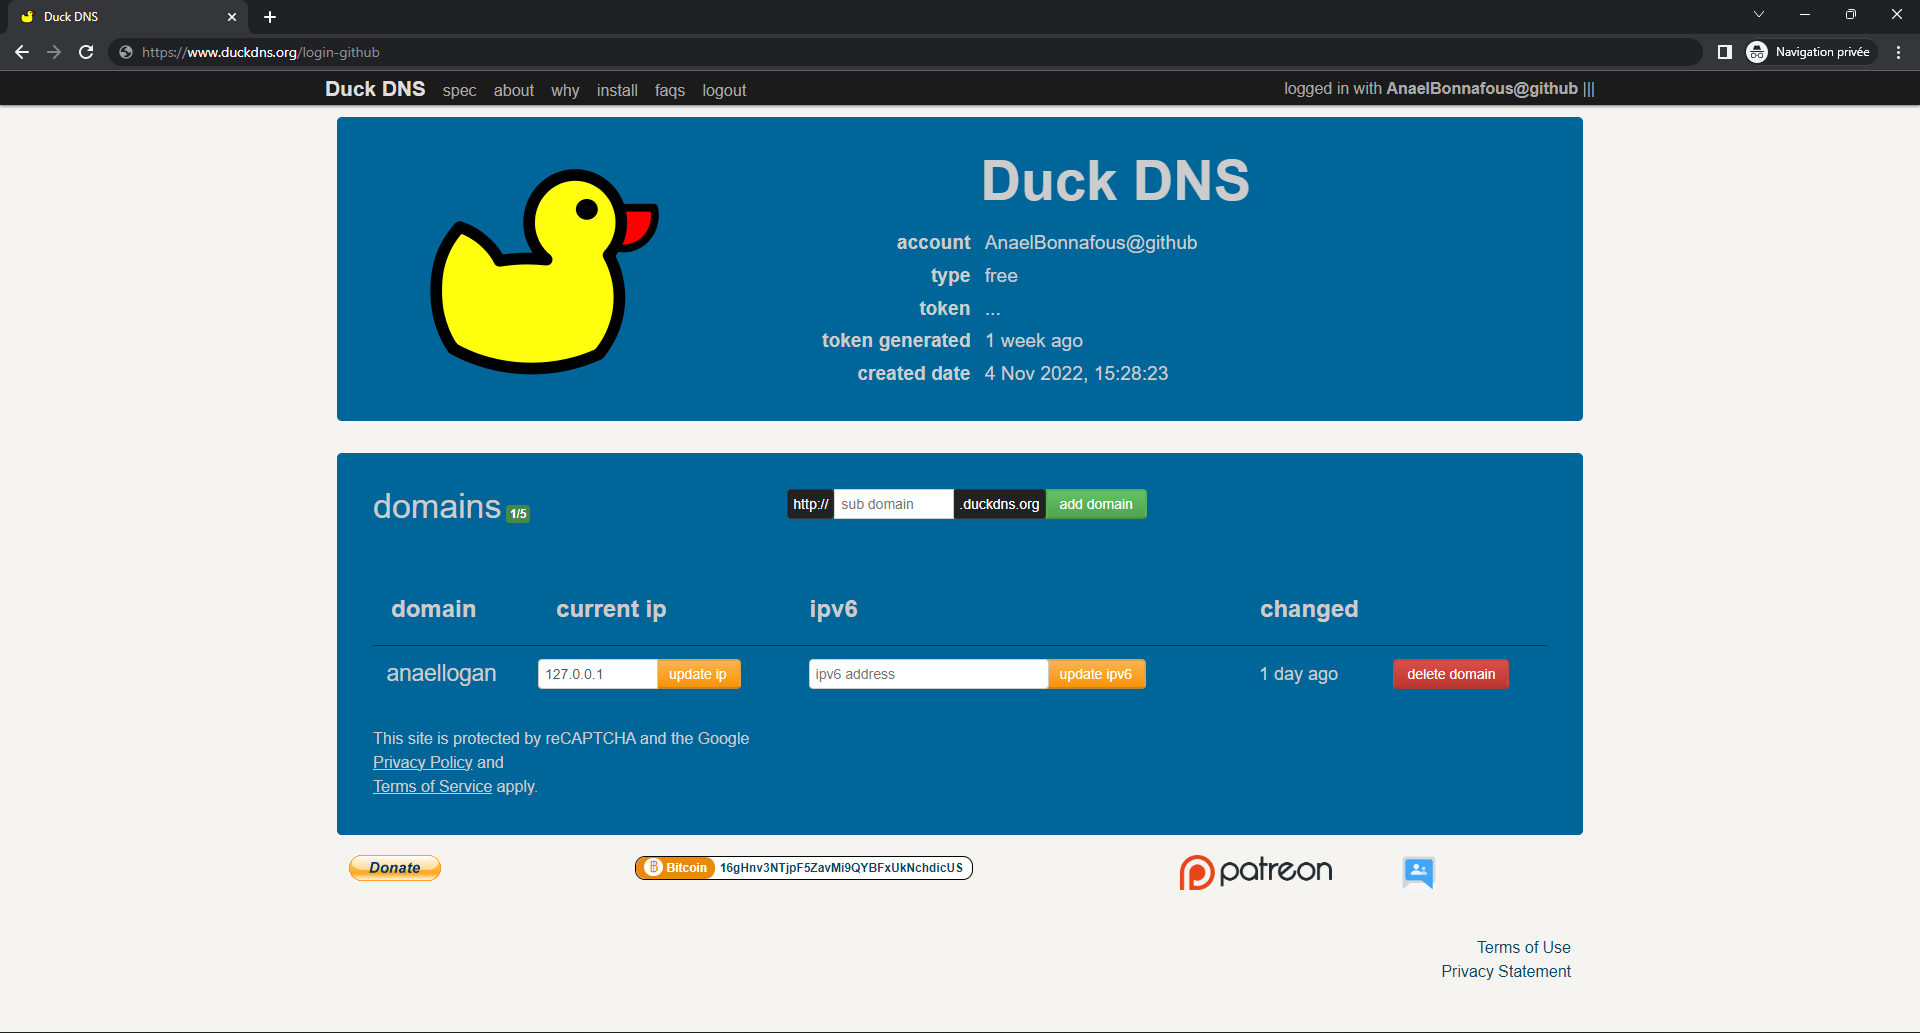Viewport: 1920px width, 1033px height.
Task: Click the Navigation privée incognito icon
Action: tap(1757, 52)
